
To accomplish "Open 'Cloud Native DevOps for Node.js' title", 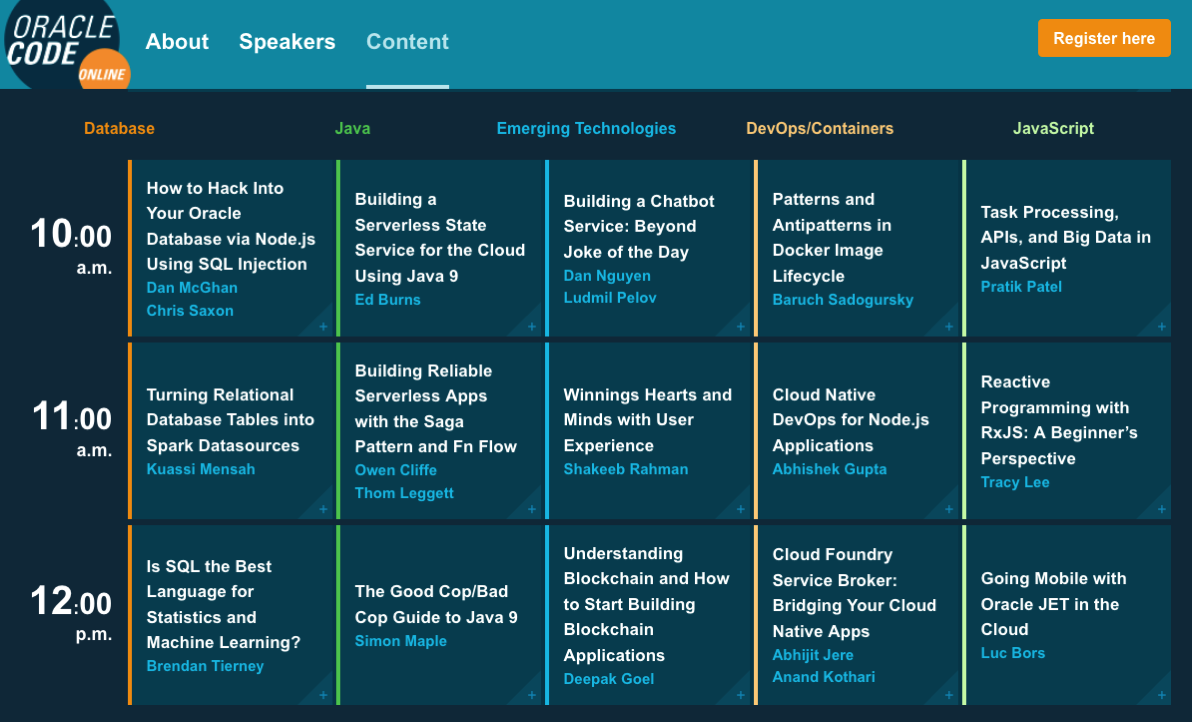I will click(x=850, y=420).
